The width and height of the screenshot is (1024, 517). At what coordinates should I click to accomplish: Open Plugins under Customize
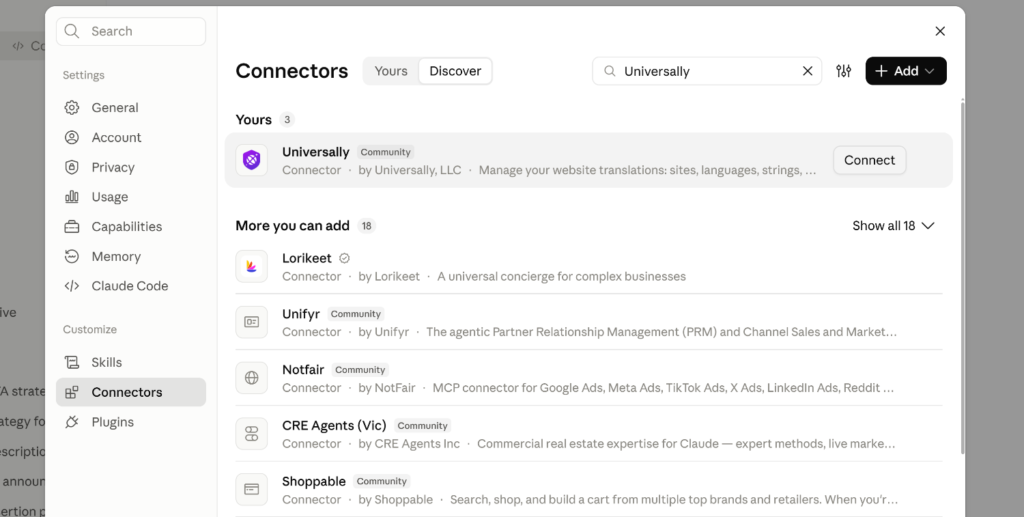131,422
